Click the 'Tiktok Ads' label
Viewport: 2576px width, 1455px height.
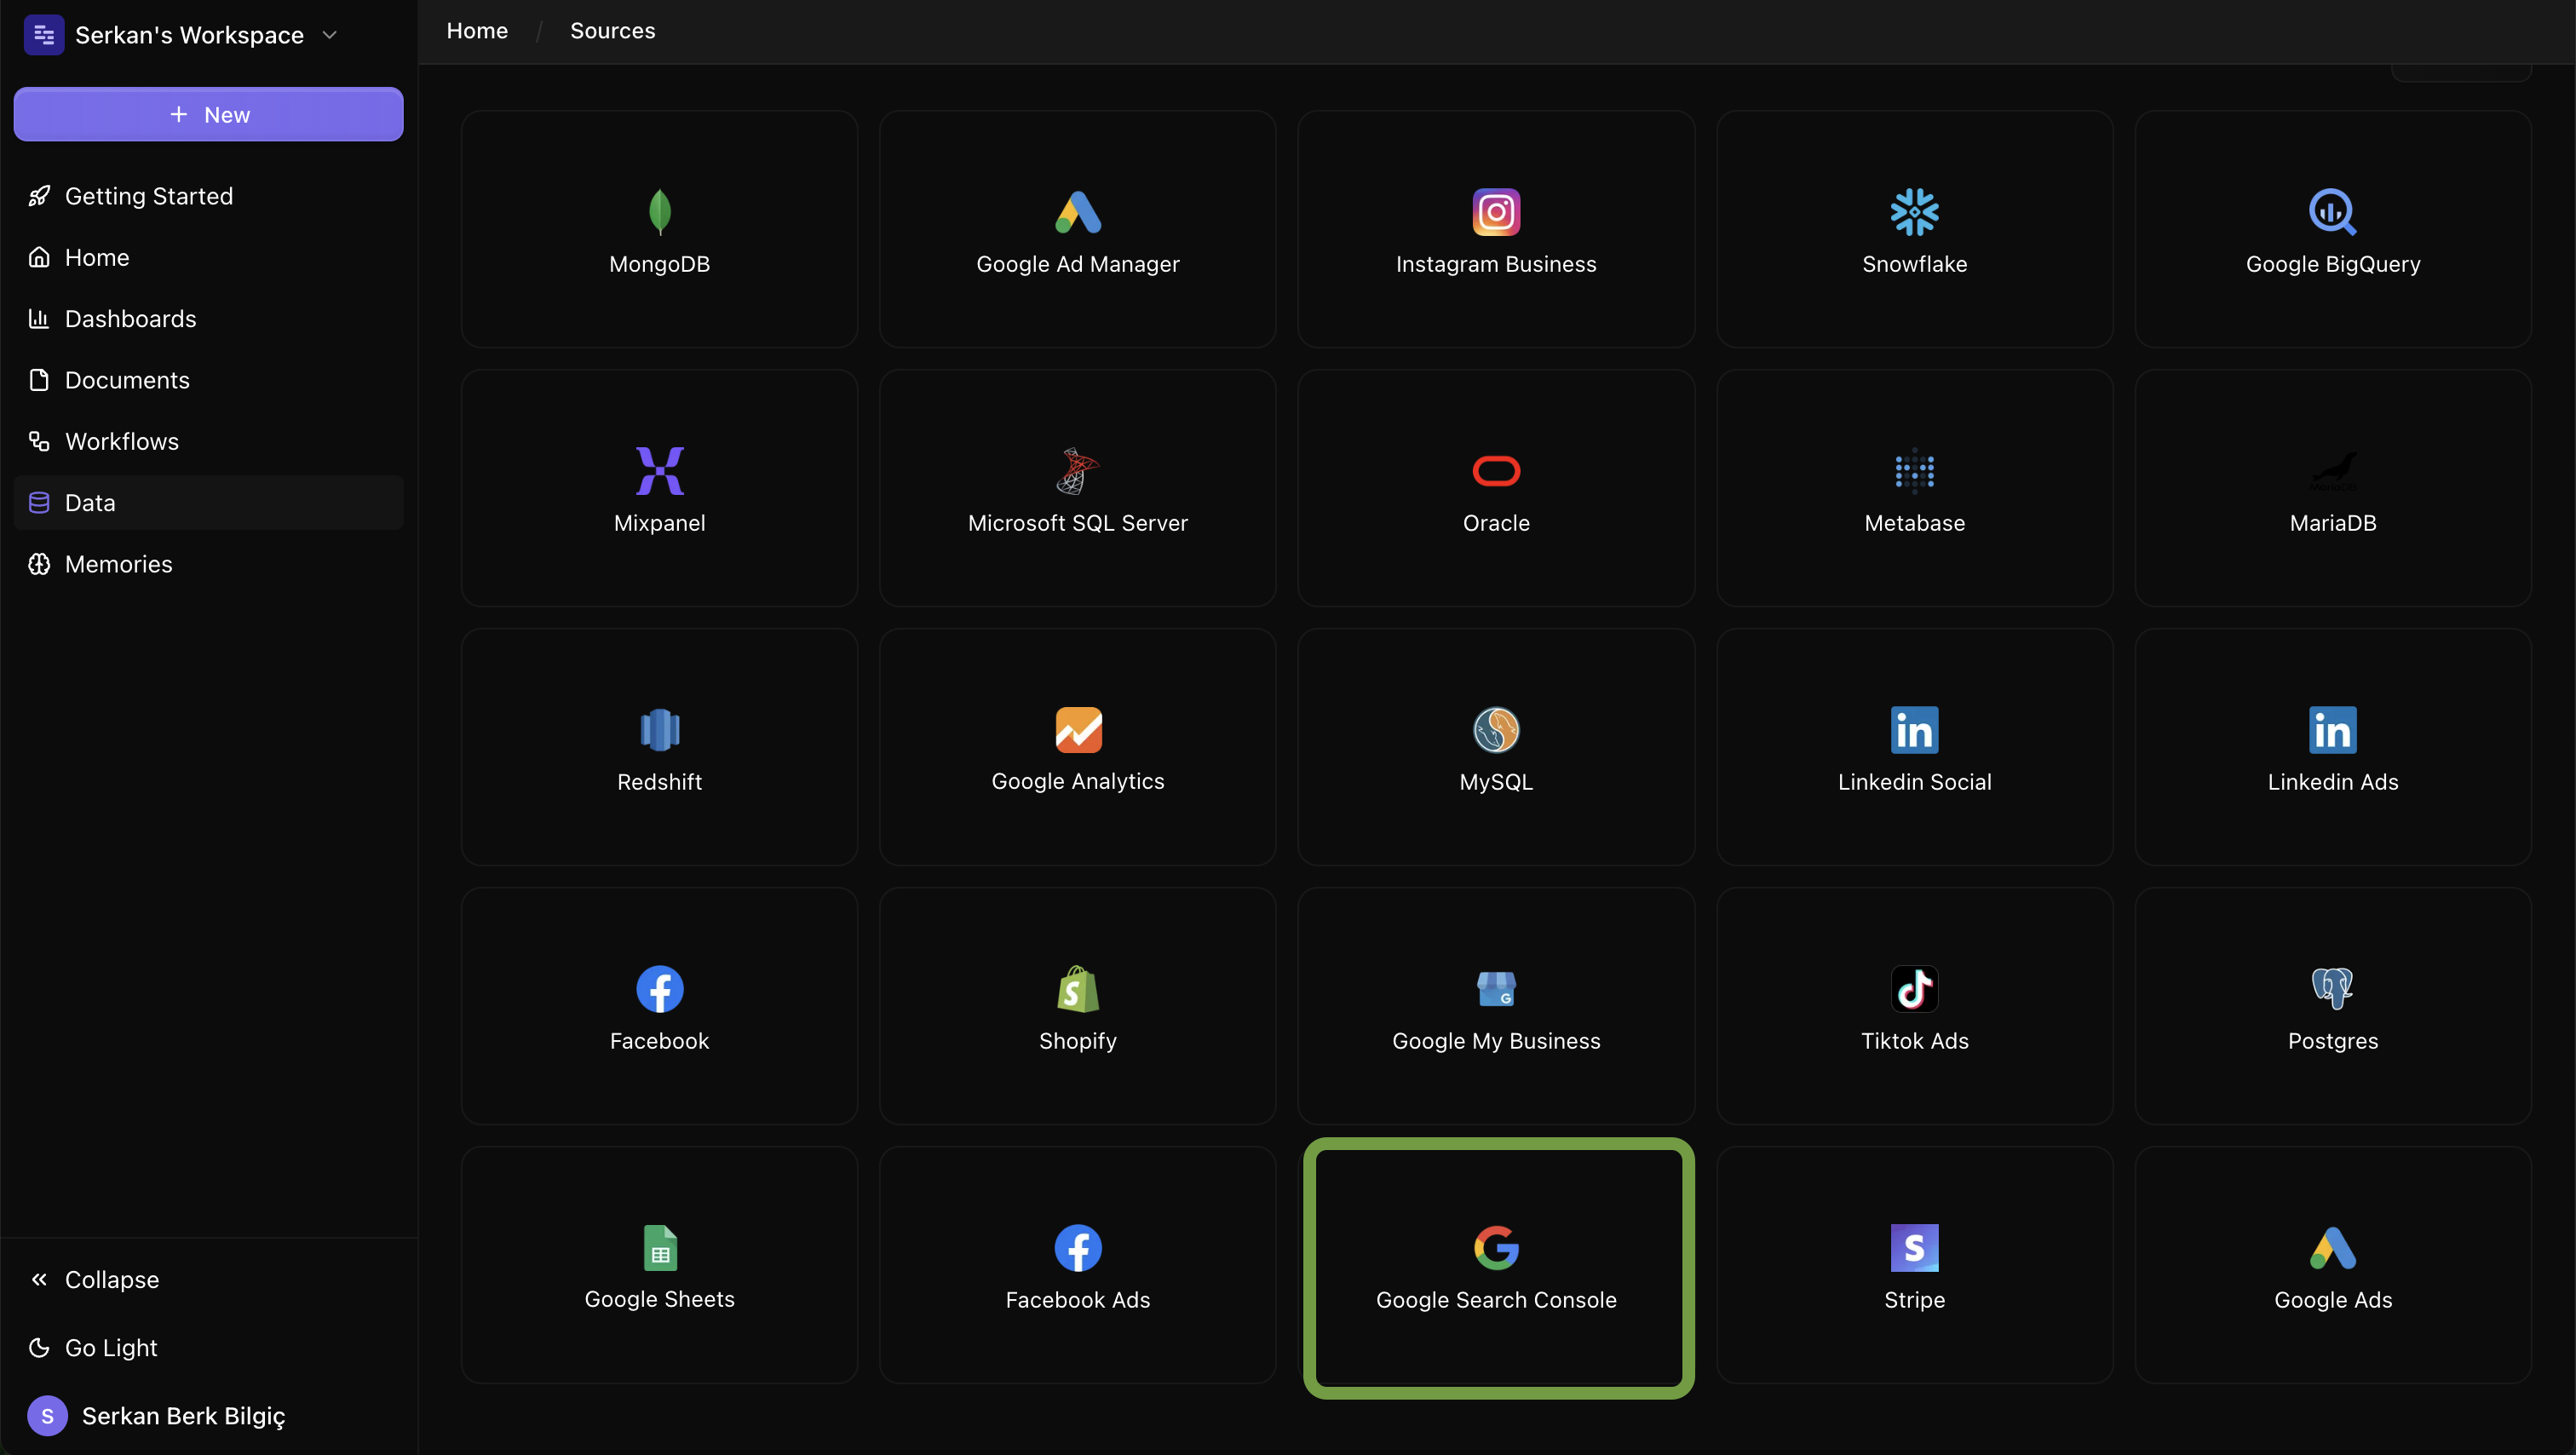(x=1914, y=1041)
